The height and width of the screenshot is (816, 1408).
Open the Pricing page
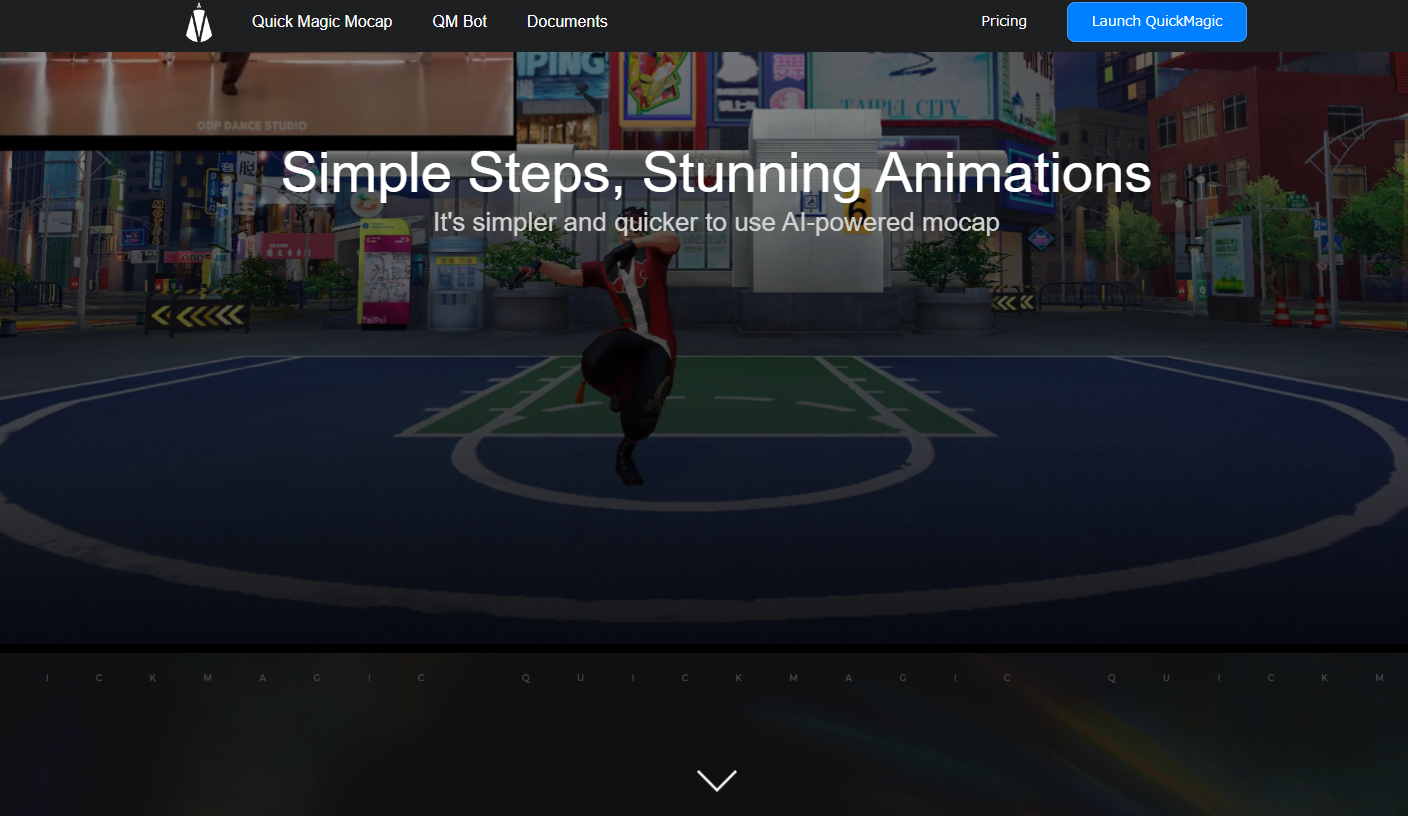[1004, 21]
